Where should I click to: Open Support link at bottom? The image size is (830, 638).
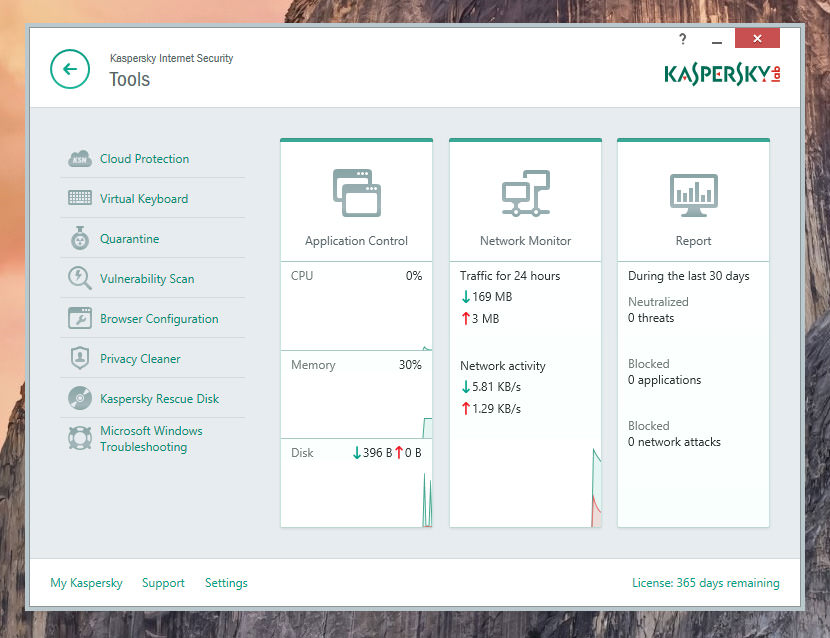(x=163, y=583)
